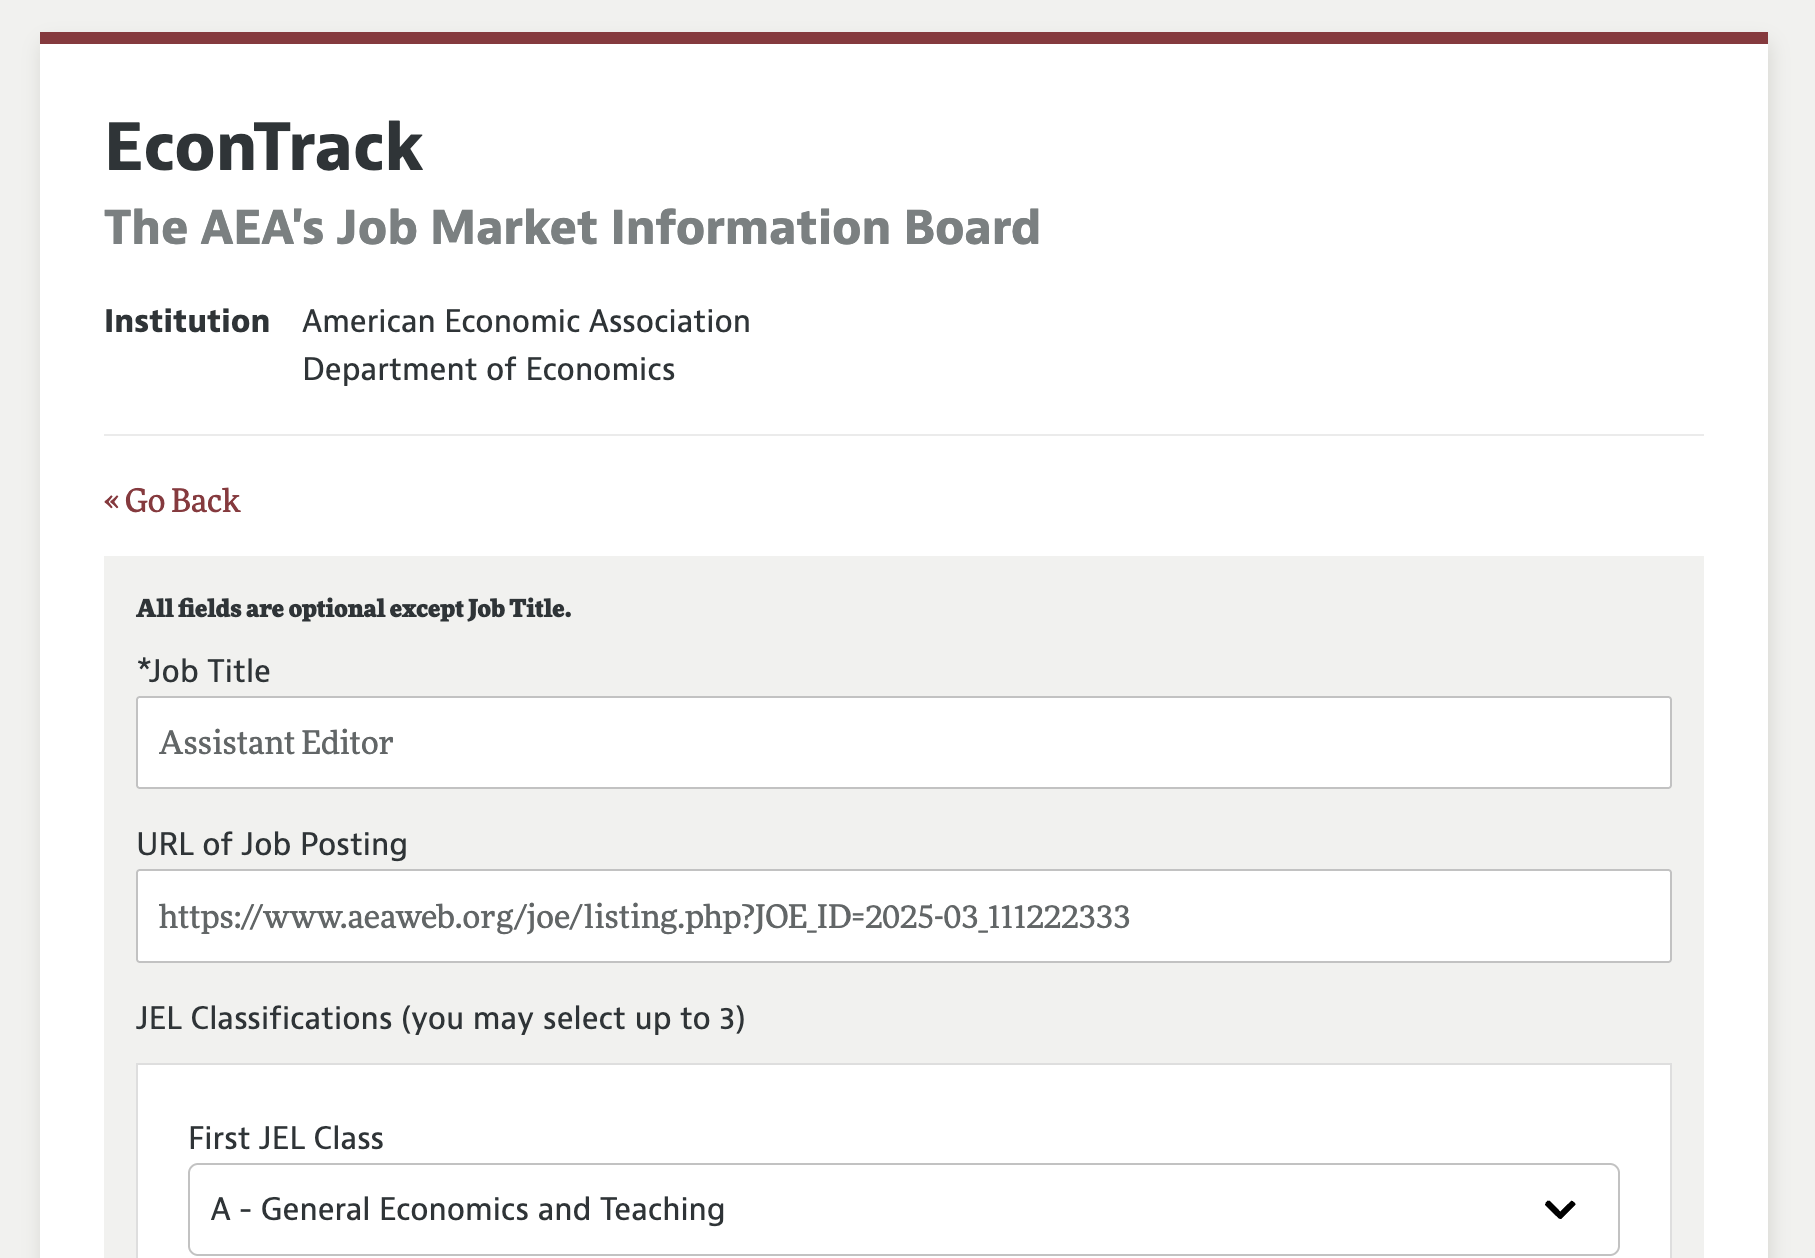This screenshot has height=1258, width=1815.
Task: Click into the URL of Job Posting field
Action: pos(903,917)
